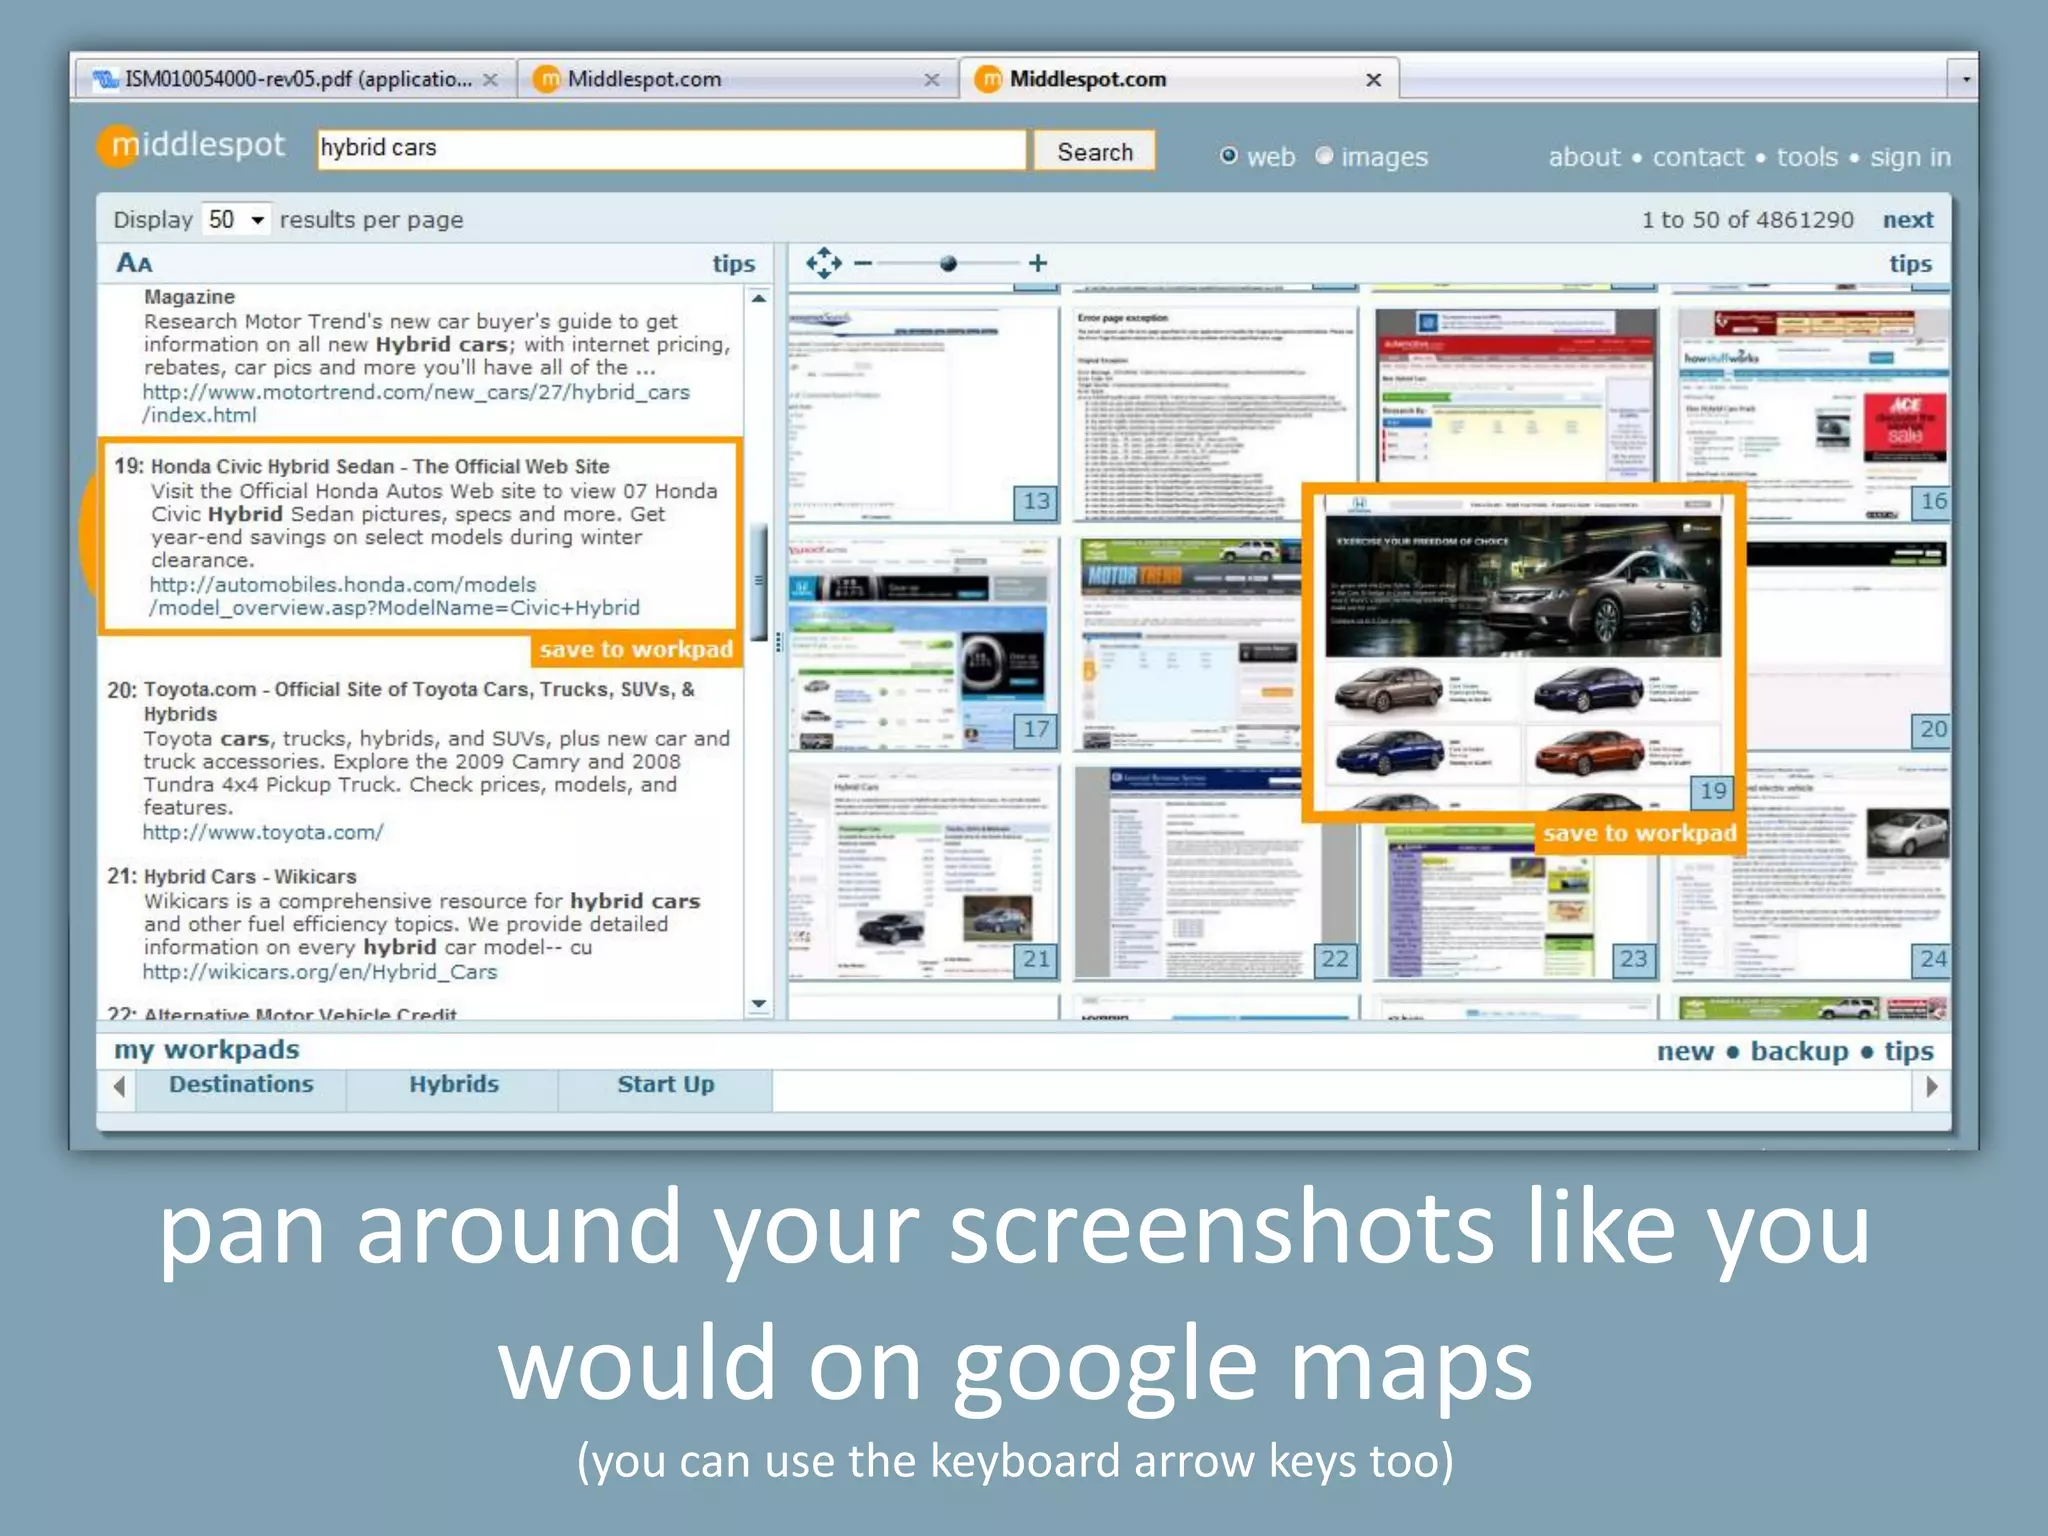The height and width of the screenshot is (1536, 2048).
Task: Click results list scroll down arrow
Action: (759, 1003)
